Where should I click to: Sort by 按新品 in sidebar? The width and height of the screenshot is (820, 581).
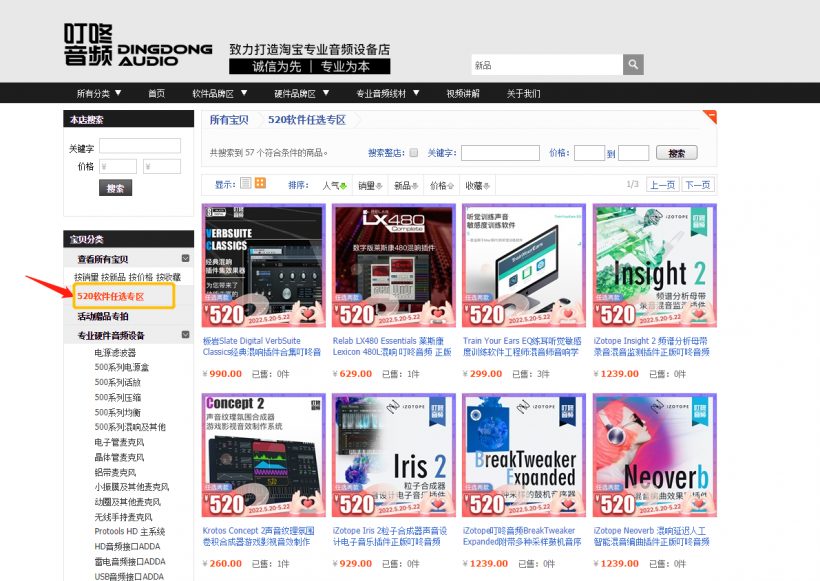[113, 277]
